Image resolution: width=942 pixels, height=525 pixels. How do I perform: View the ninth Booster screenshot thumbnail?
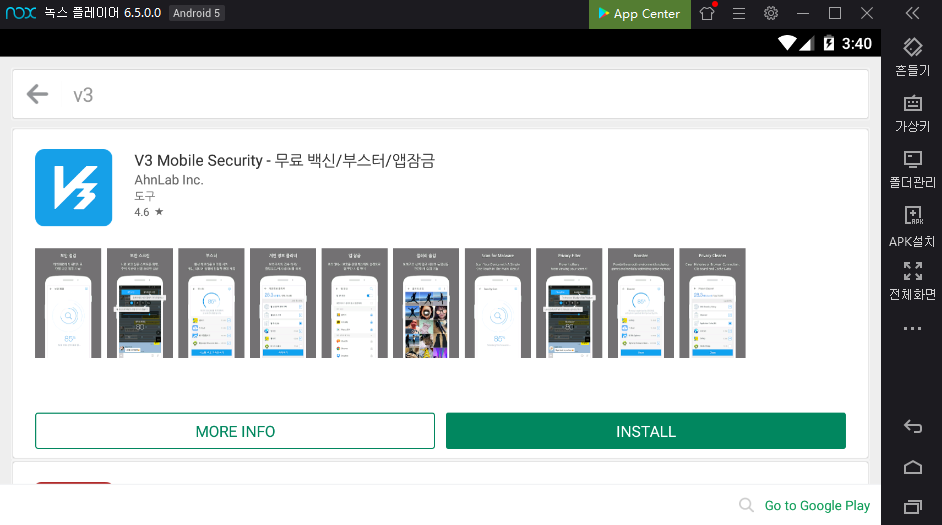pos(641,303)
